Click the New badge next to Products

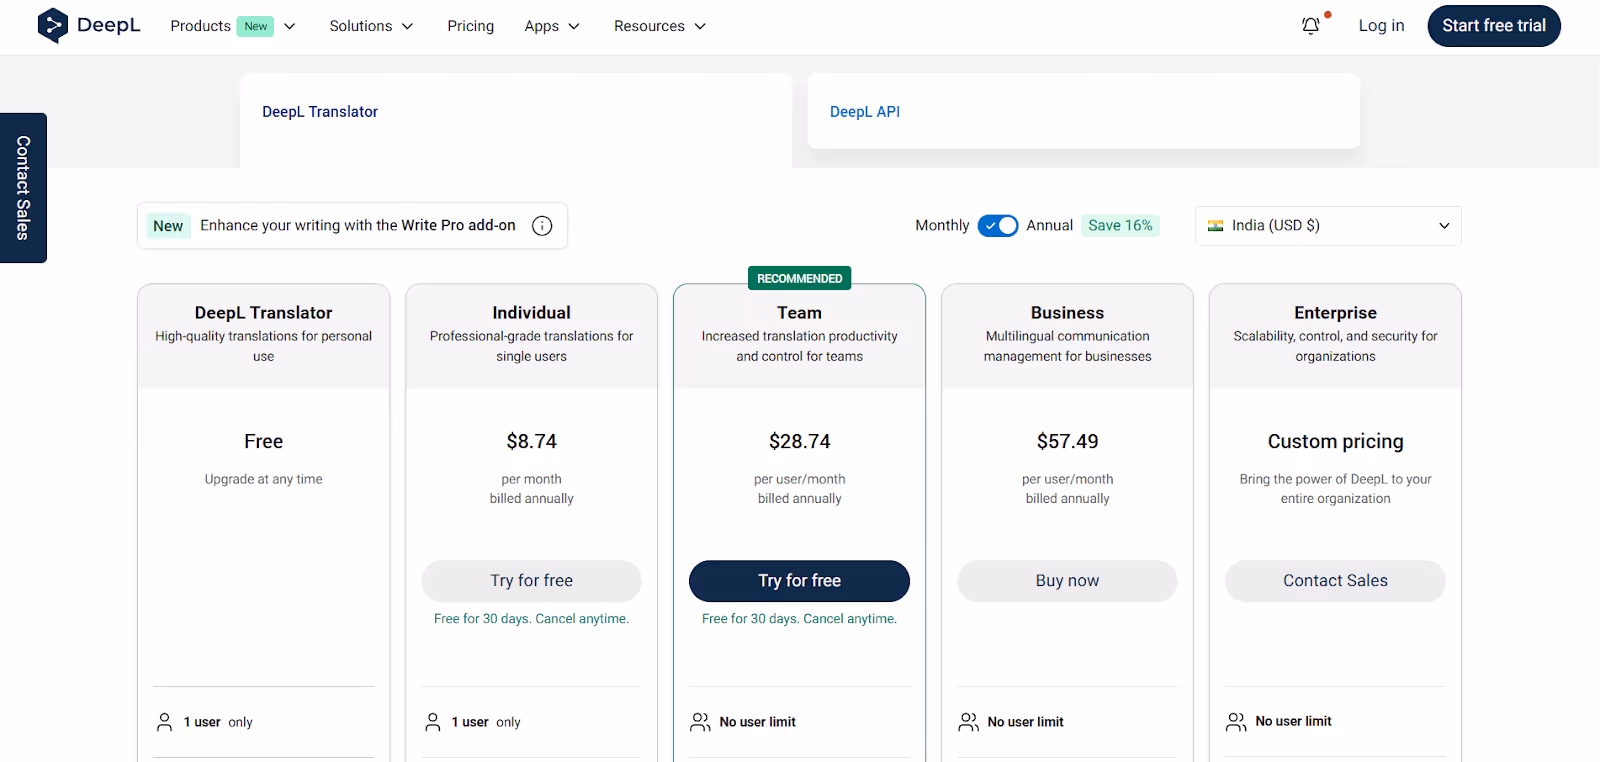(x=256, y=27)
